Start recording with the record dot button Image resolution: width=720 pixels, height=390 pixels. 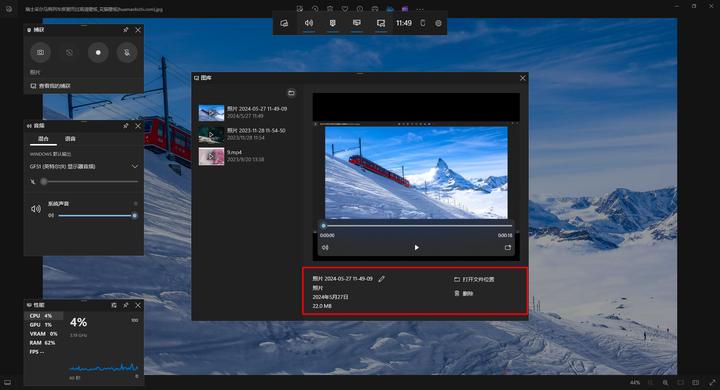point(98,52)
